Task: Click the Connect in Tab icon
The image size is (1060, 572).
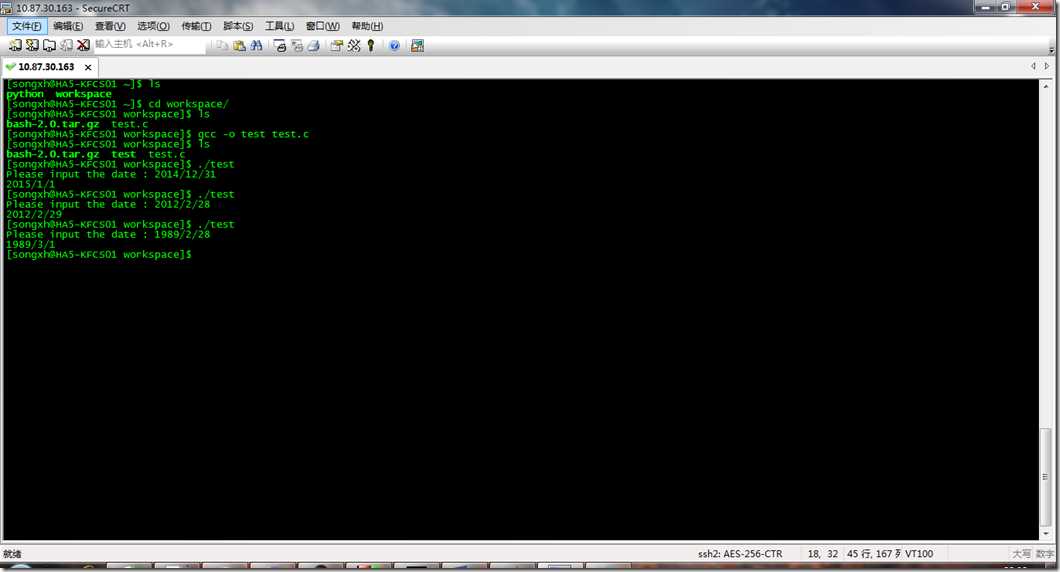Action: click(x=49, y=45)
